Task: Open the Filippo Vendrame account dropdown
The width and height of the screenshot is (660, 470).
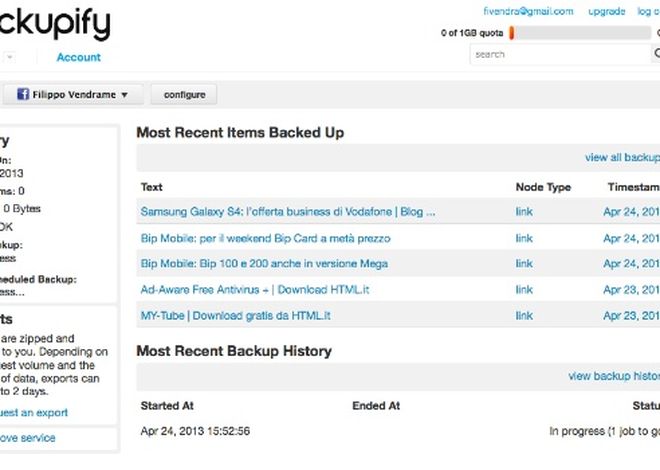Action: click(73, 94)
